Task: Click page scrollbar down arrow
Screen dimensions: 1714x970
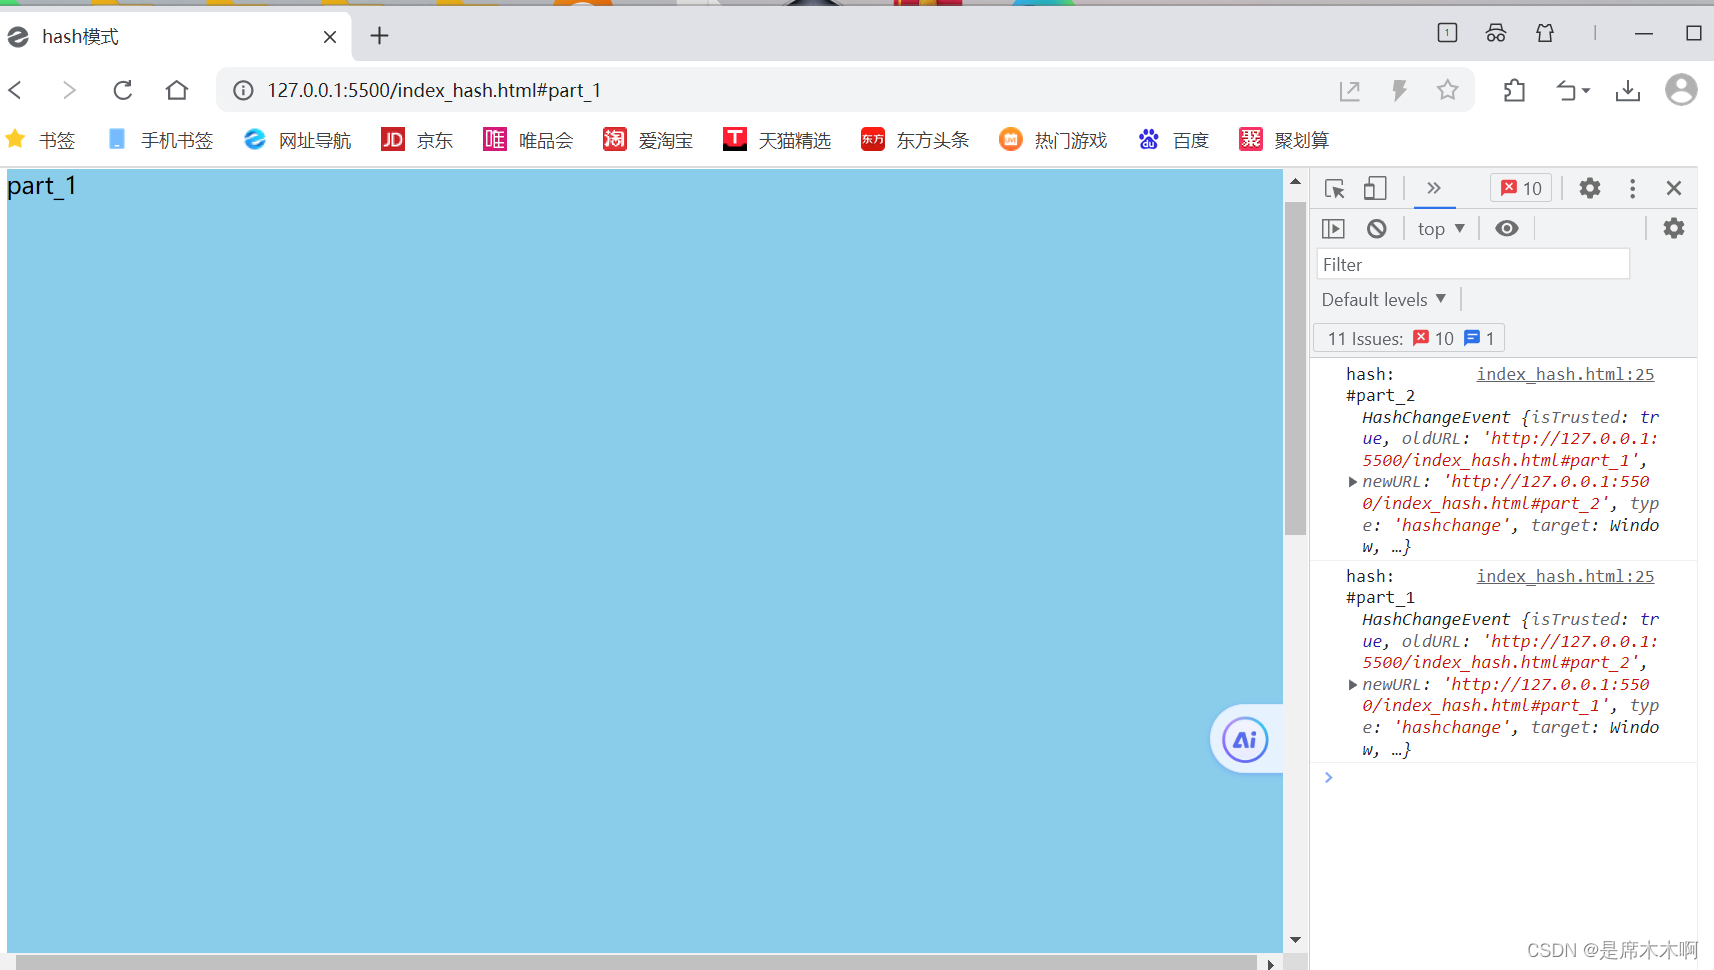Action: (1295, 940)
